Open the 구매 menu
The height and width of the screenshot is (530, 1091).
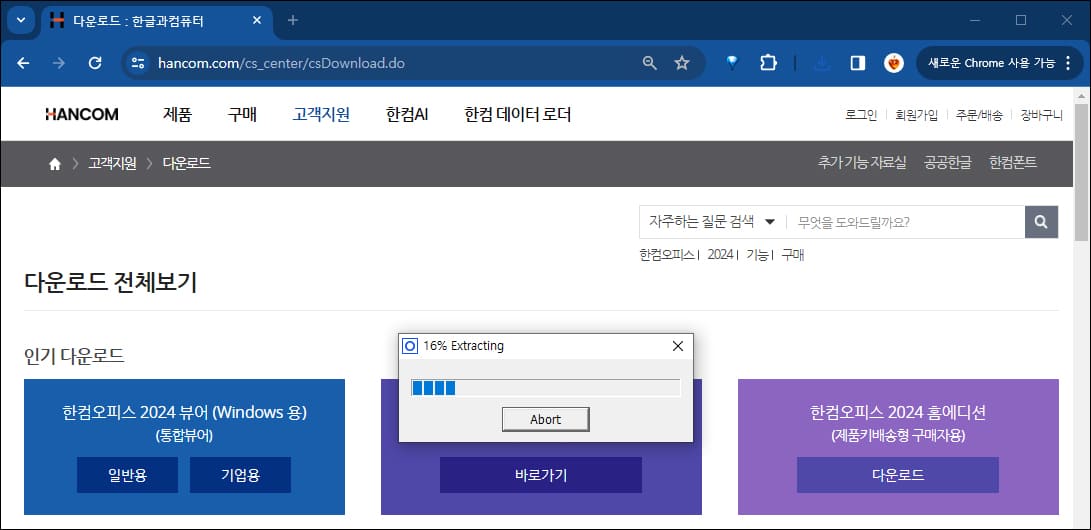point(242,115)
